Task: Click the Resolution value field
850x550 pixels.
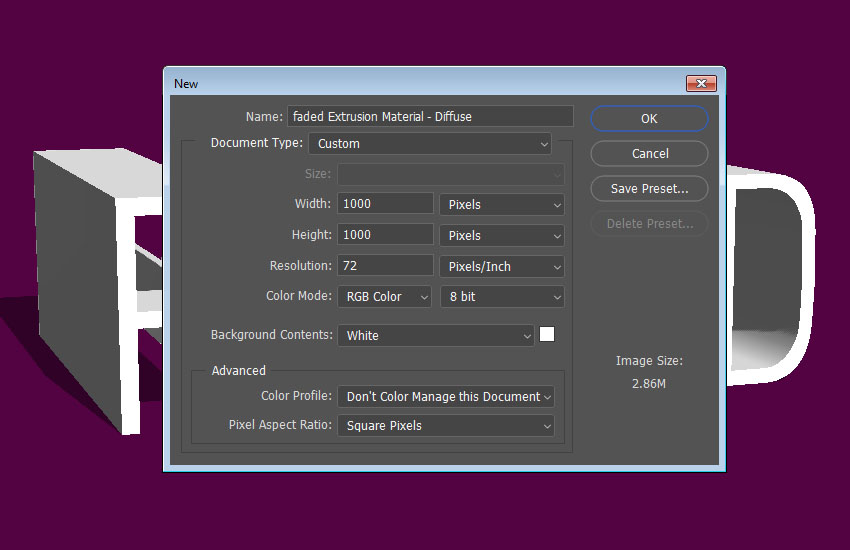Action: (385, 266)
